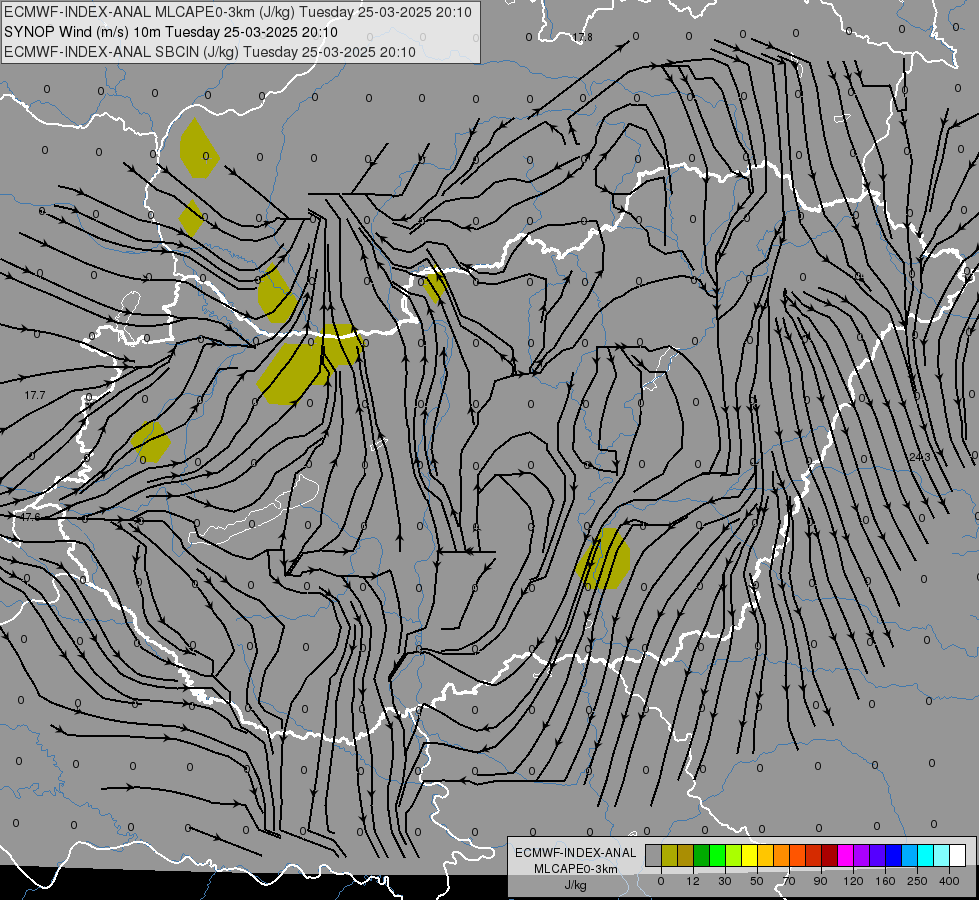
Task: Pick the dark mustard swatch before 12
Action: point(686,855)
